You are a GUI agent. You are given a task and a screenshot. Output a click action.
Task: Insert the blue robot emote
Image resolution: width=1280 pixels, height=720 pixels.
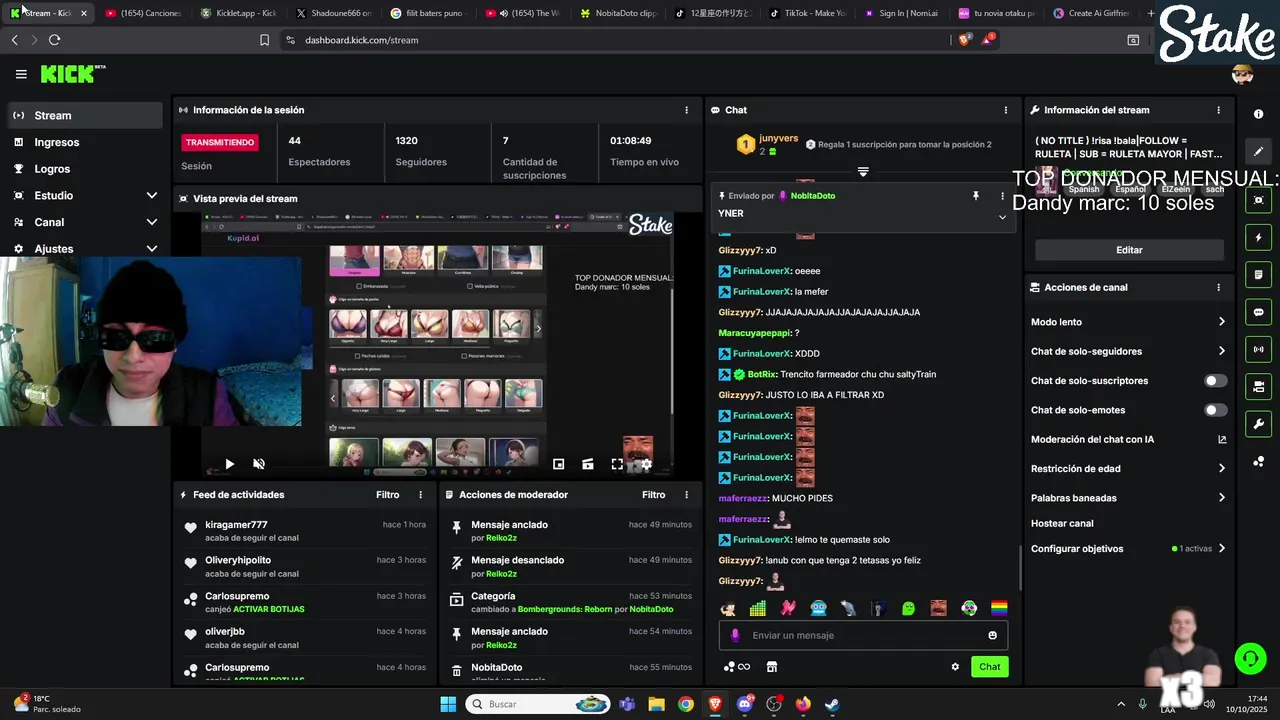point(818,608)
